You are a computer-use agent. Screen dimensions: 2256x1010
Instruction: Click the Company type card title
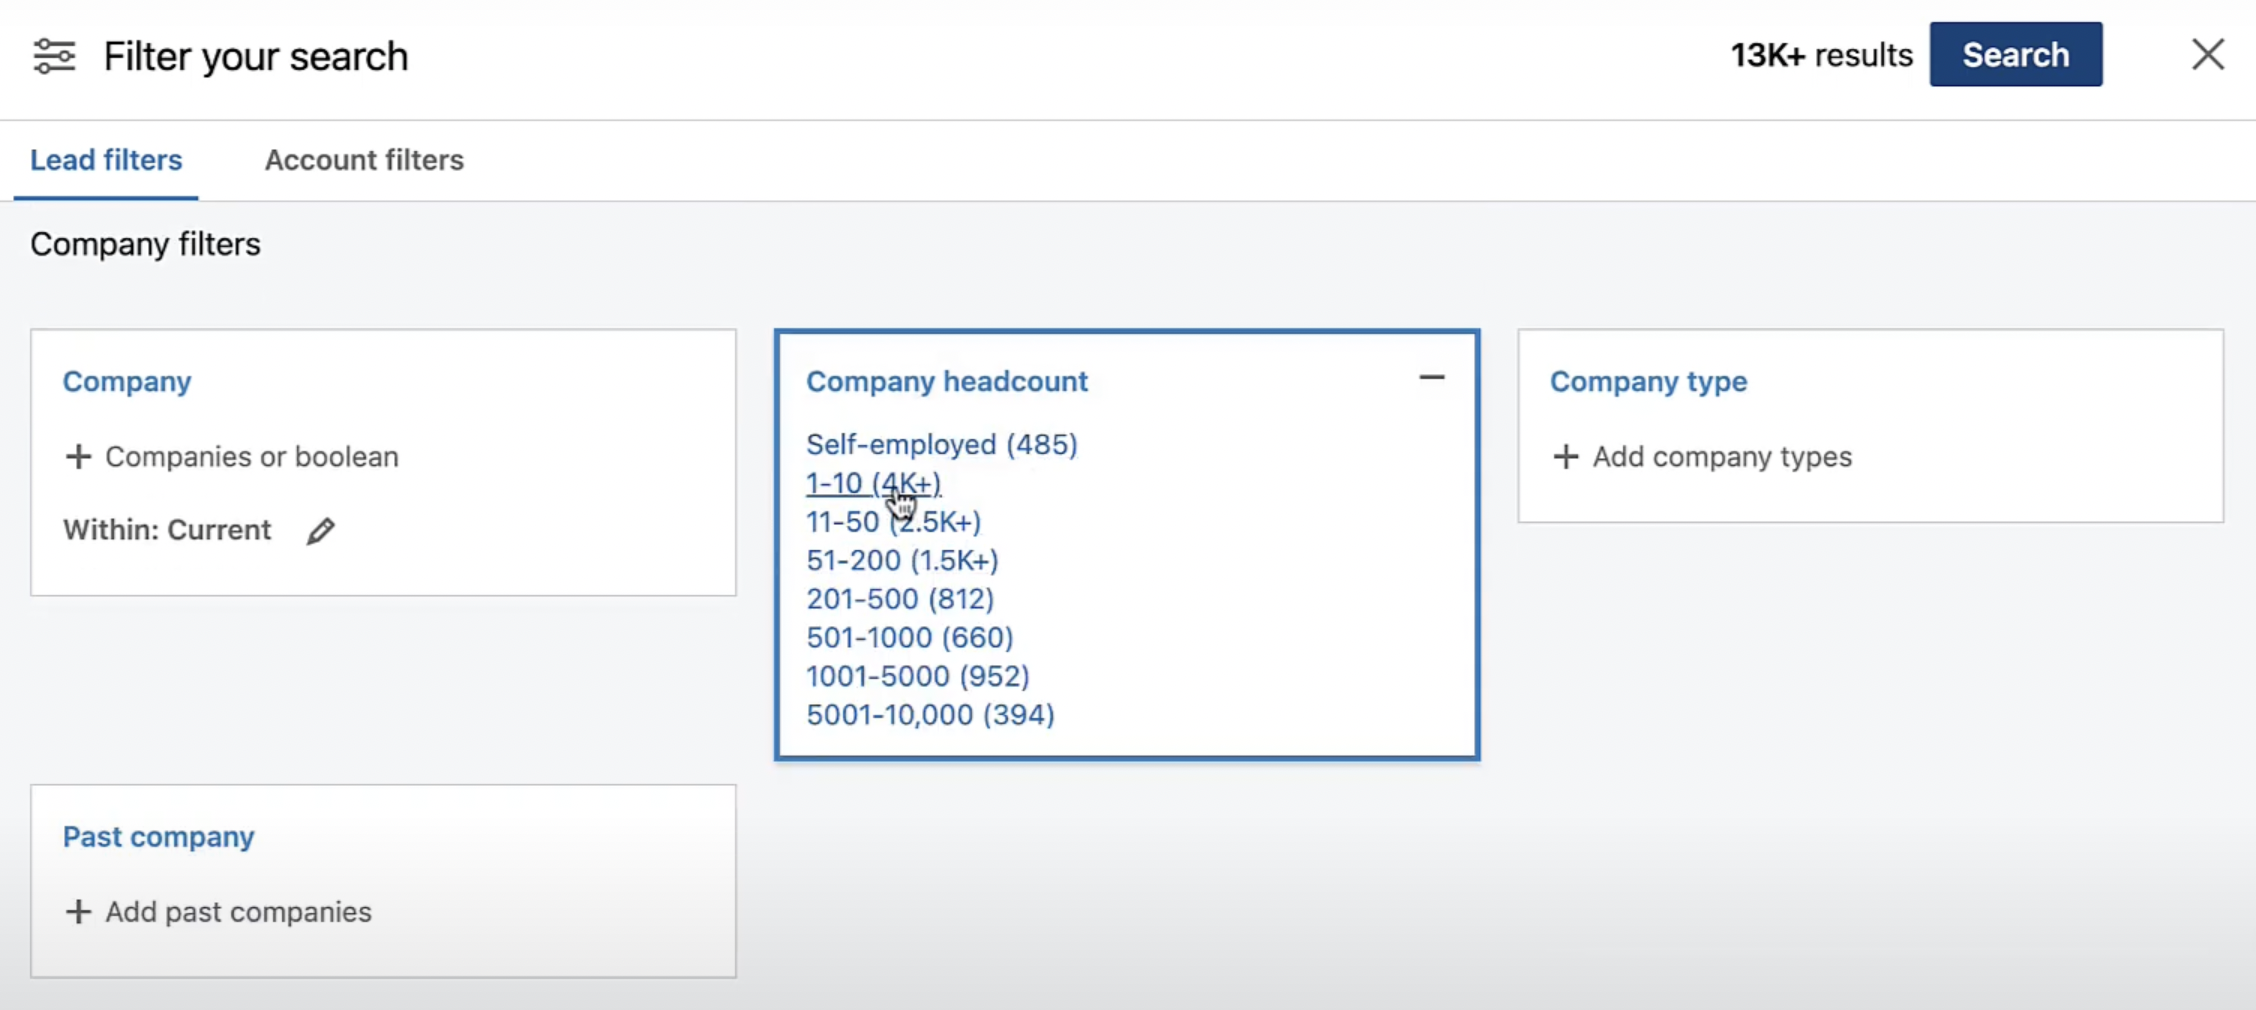tap(1648, 382)
